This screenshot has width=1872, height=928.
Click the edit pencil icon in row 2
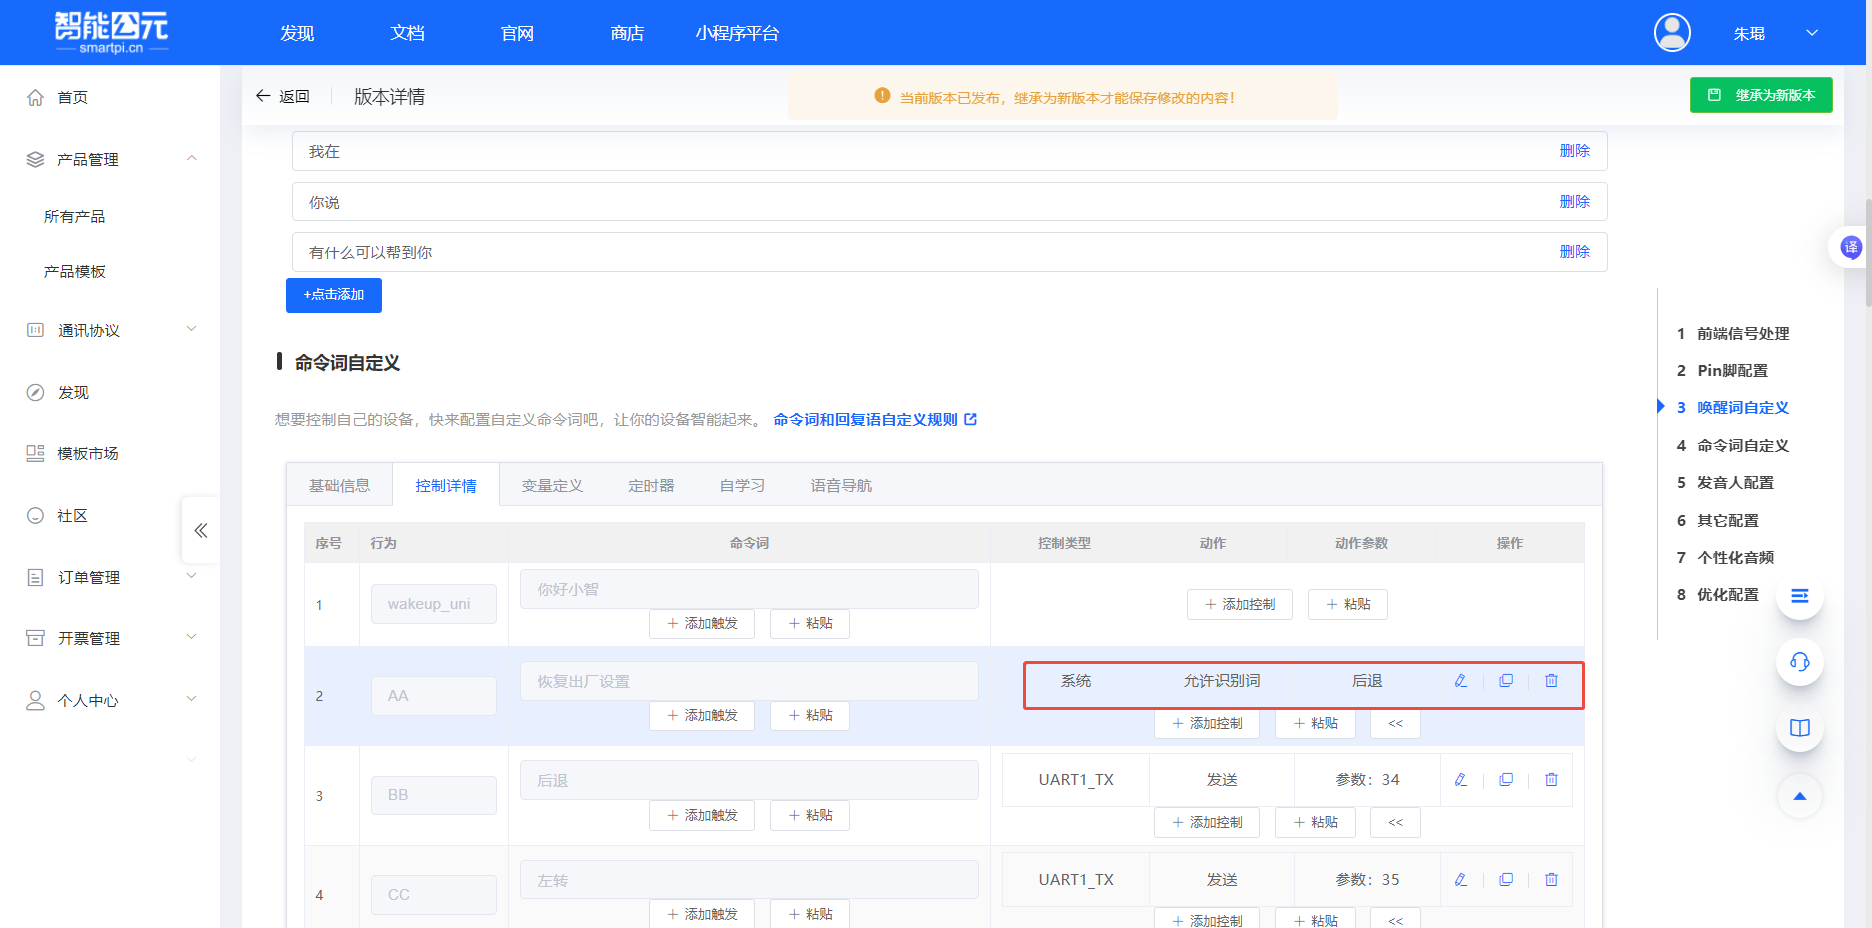click(x=1461, y=681)
